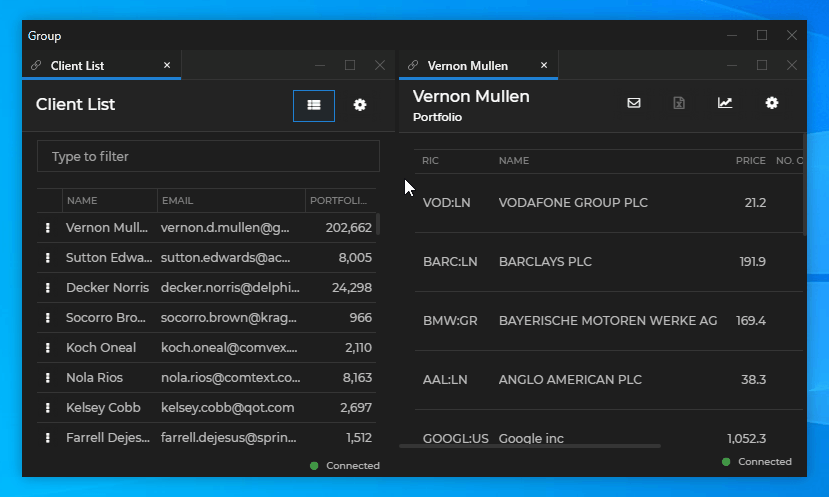Screen dimensions: 829x497
Task: Sort clients by PORTFOLIO column header
Action: pos(340,200)
